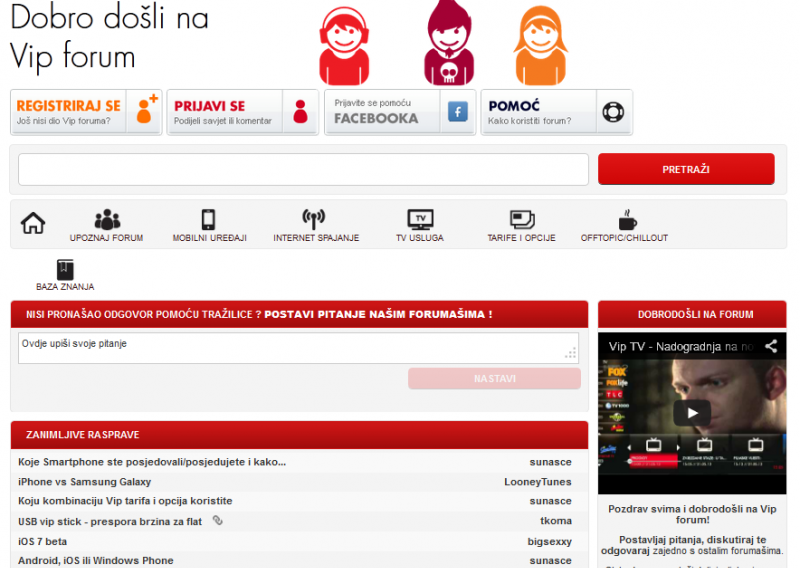Click the red person login icon
The width and height of the screenshot is (800, 568).
tap(301, 111)
